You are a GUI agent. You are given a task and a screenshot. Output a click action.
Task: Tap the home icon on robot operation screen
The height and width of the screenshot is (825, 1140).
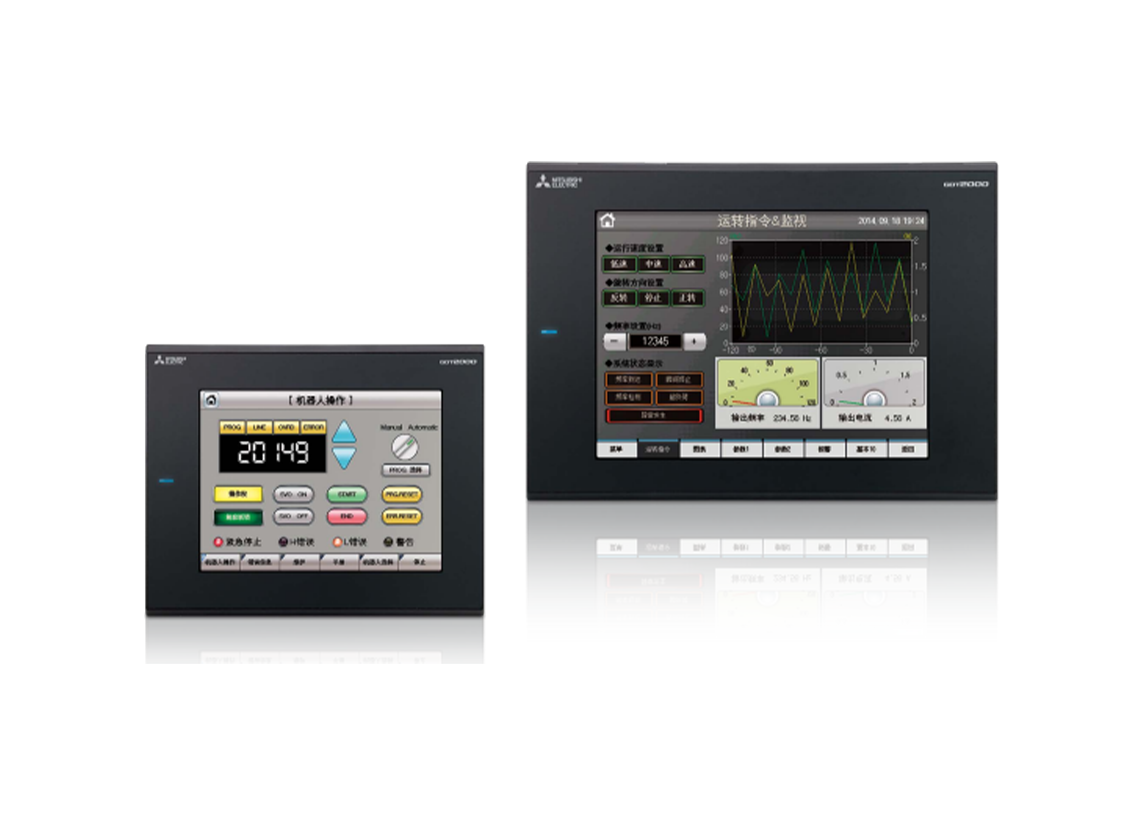coord(211,401)
